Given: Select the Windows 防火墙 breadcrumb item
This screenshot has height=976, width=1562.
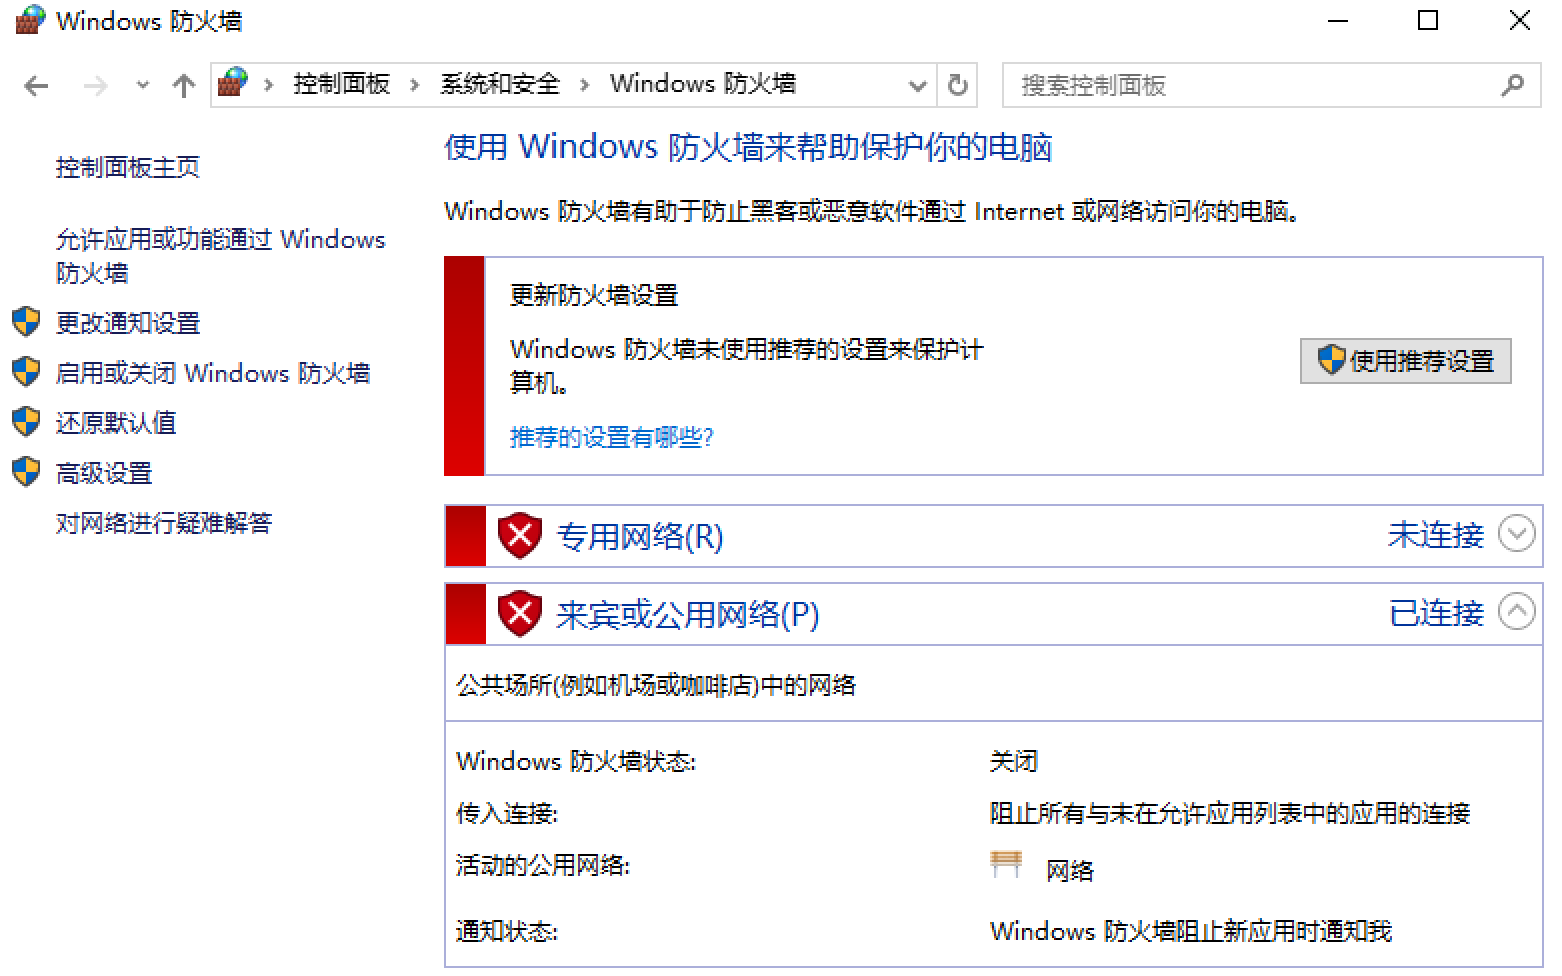Looking at the screenshot, I should (x=703, y=84).
